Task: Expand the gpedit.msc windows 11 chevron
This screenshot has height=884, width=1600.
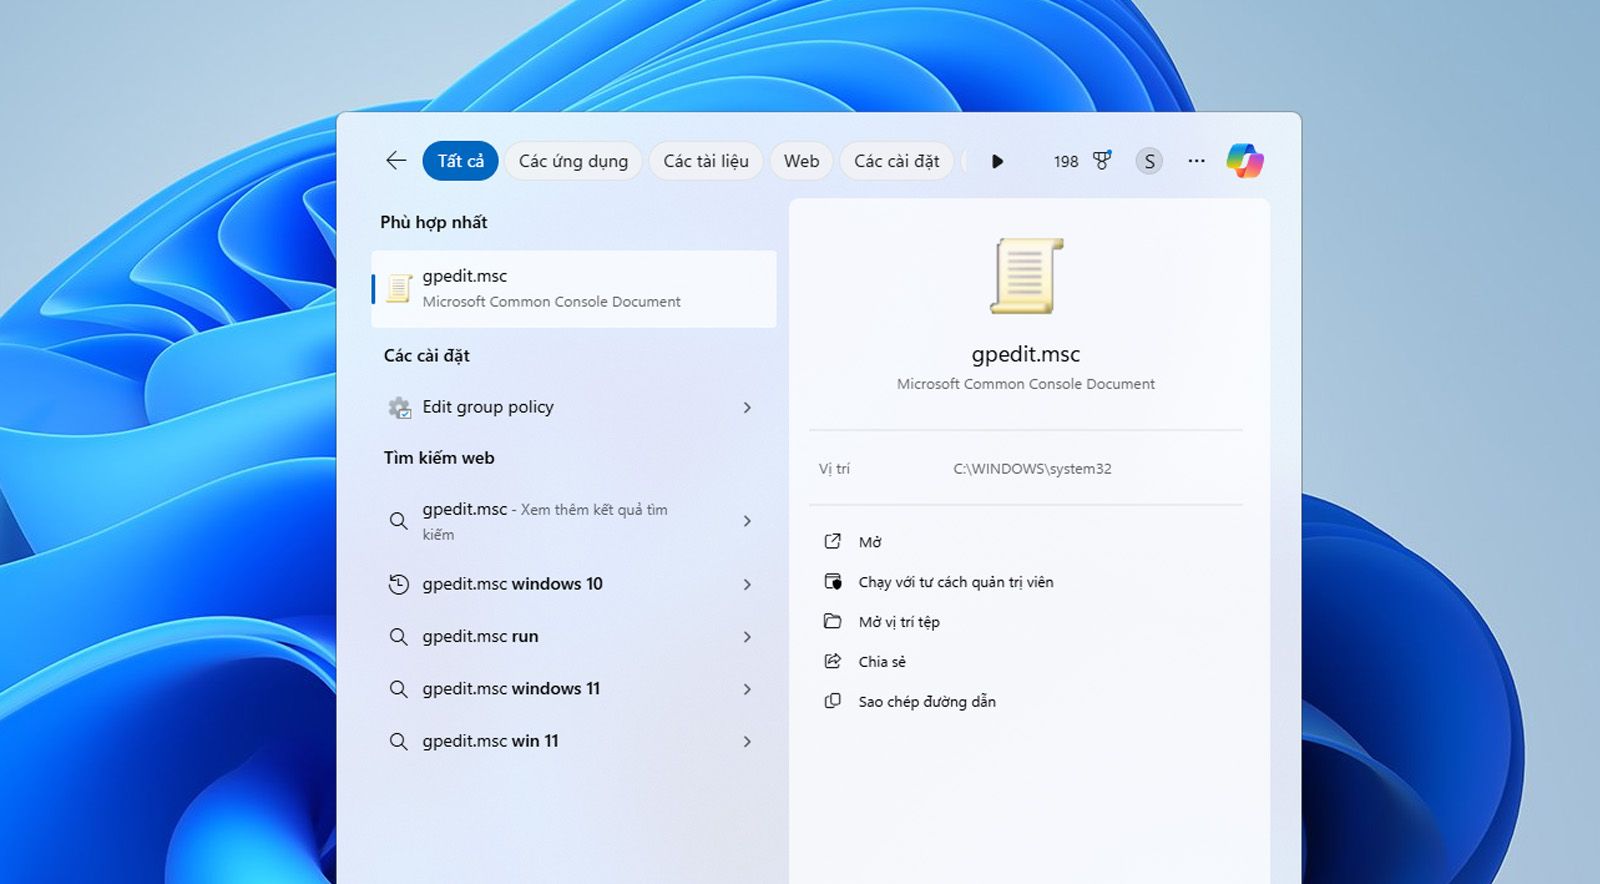Action: (x=747, y=689)
